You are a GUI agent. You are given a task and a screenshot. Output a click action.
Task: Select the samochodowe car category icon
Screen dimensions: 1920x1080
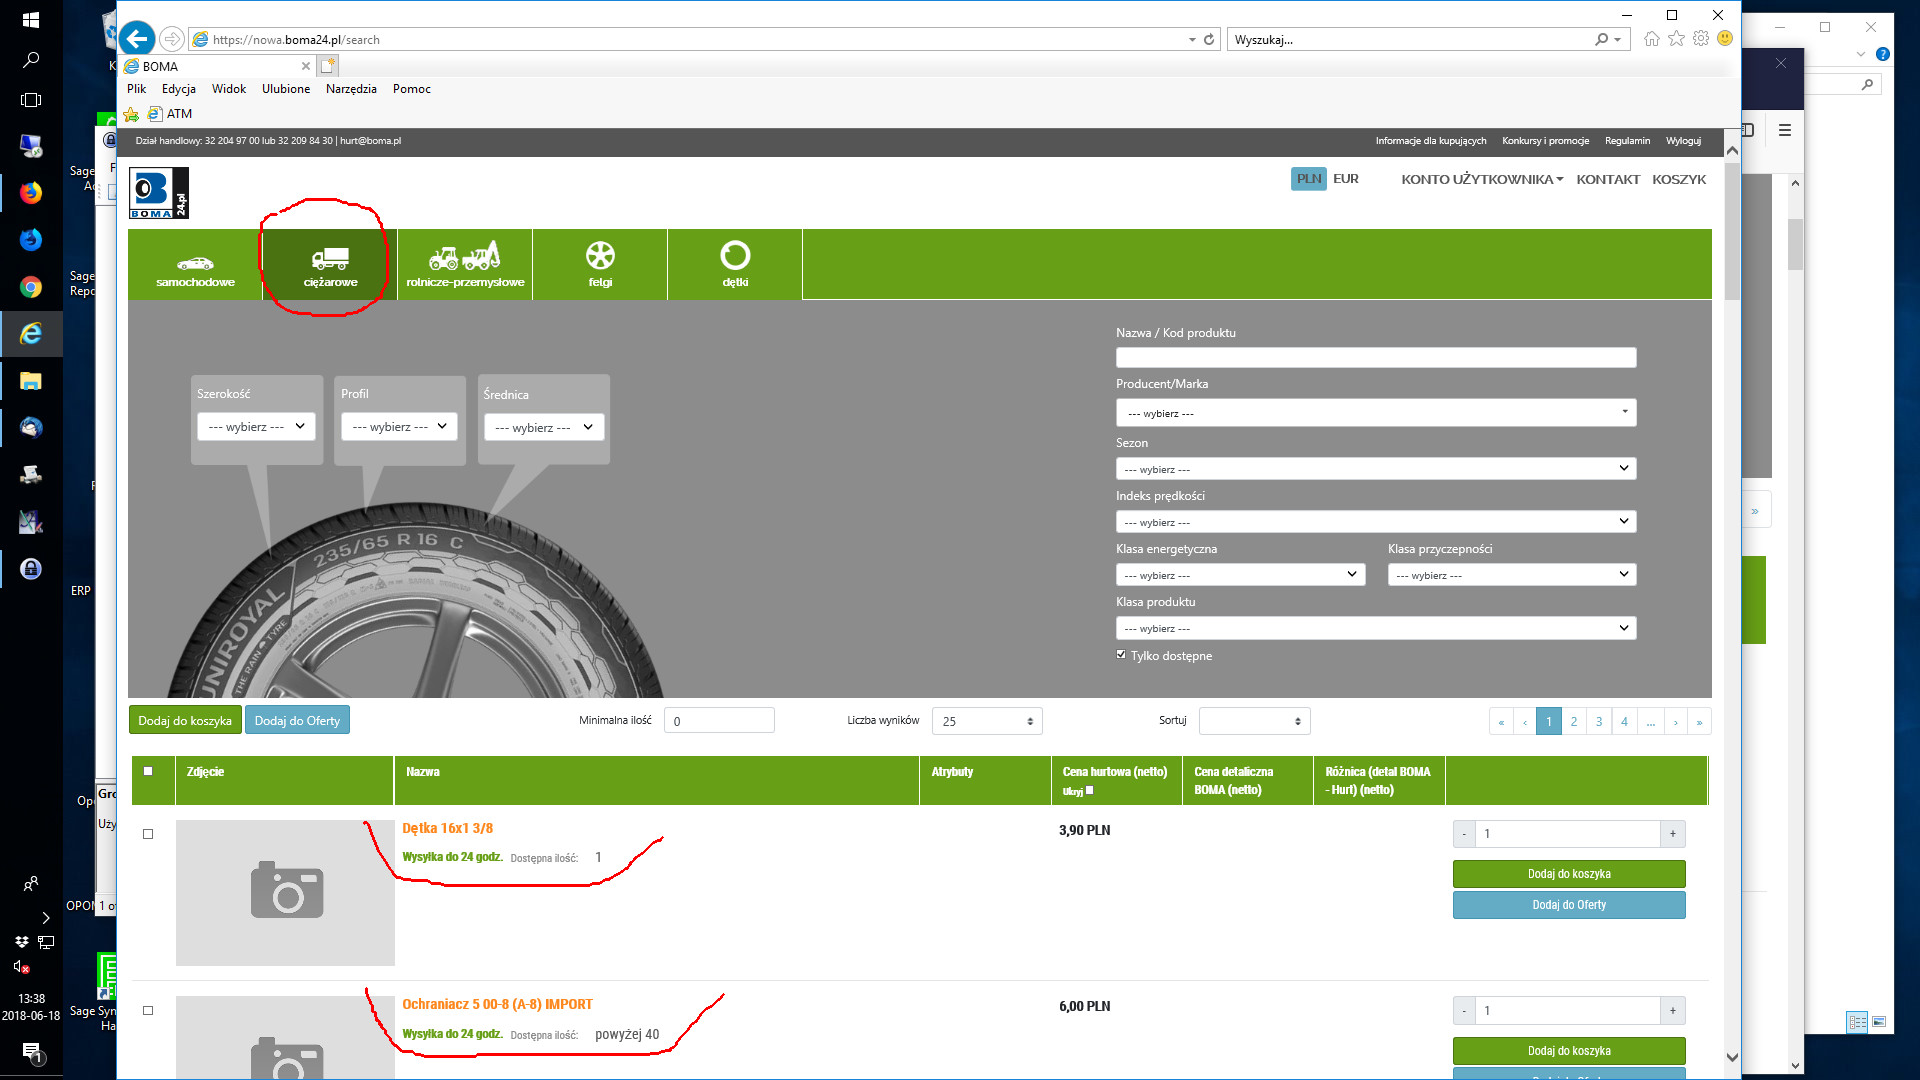pyautogui.click(x=195, y=265)
